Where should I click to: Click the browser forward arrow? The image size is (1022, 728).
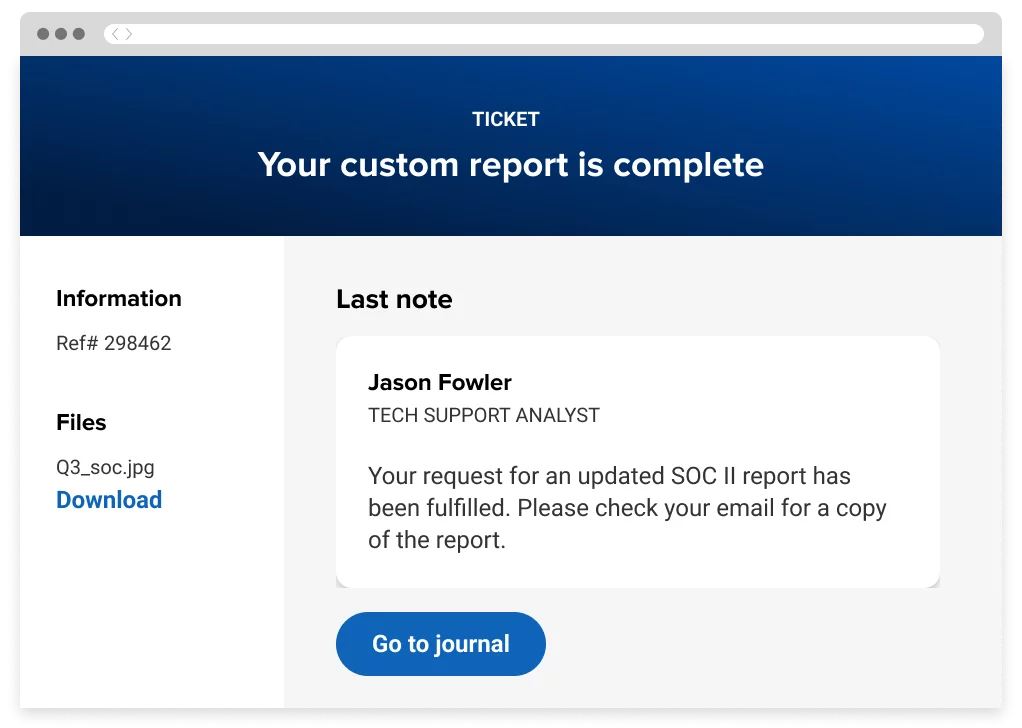pos(129,34)
